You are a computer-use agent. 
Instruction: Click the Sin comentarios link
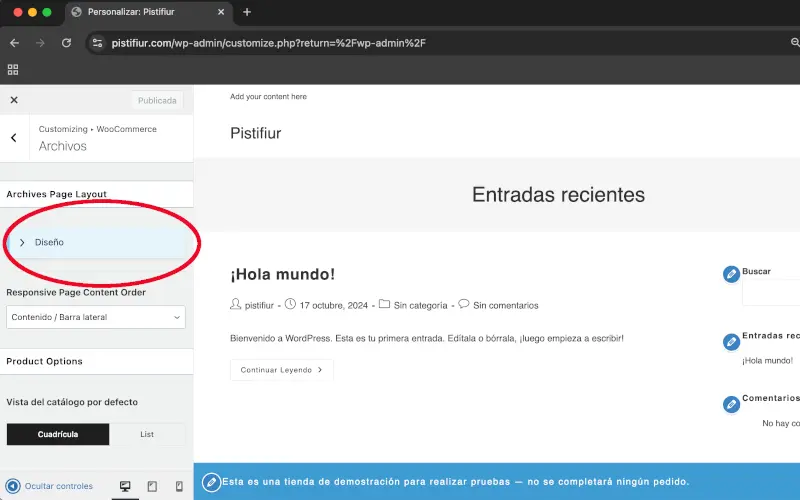point(506,306)
